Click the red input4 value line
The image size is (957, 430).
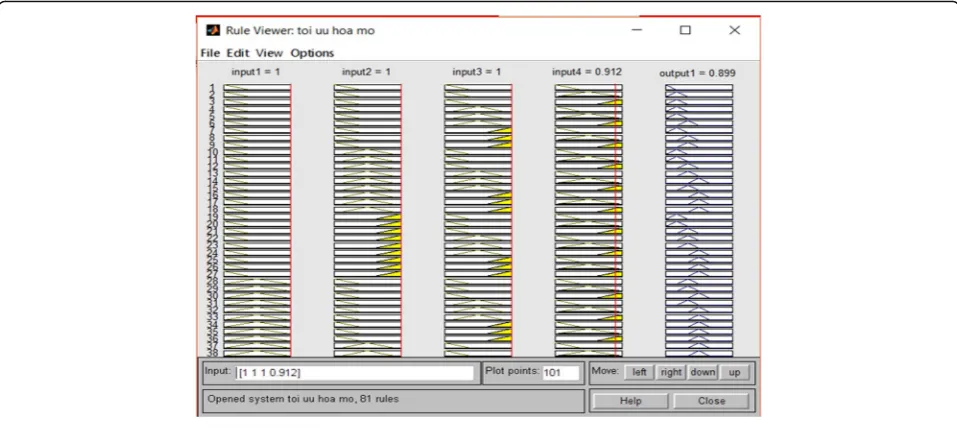615,220
